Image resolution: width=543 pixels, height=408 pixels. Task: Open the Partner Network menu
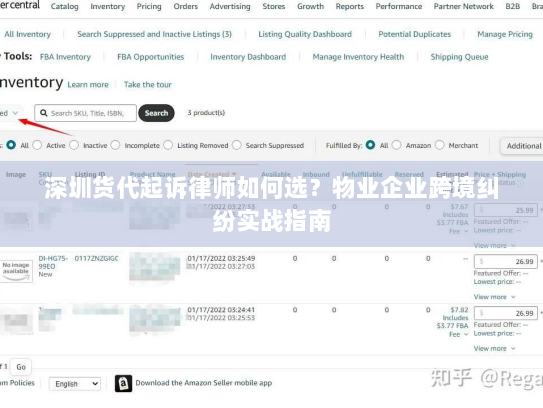[464, 7]
